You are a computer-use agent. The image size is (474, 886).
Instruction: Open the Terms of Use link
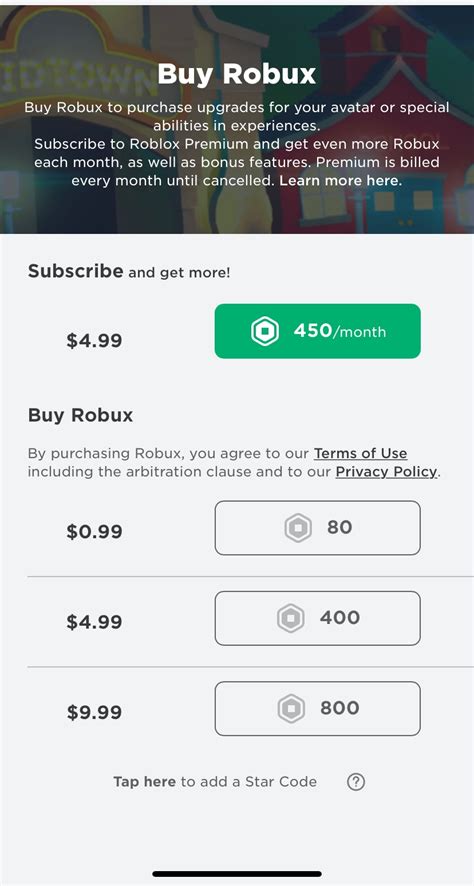coord(360,454)
